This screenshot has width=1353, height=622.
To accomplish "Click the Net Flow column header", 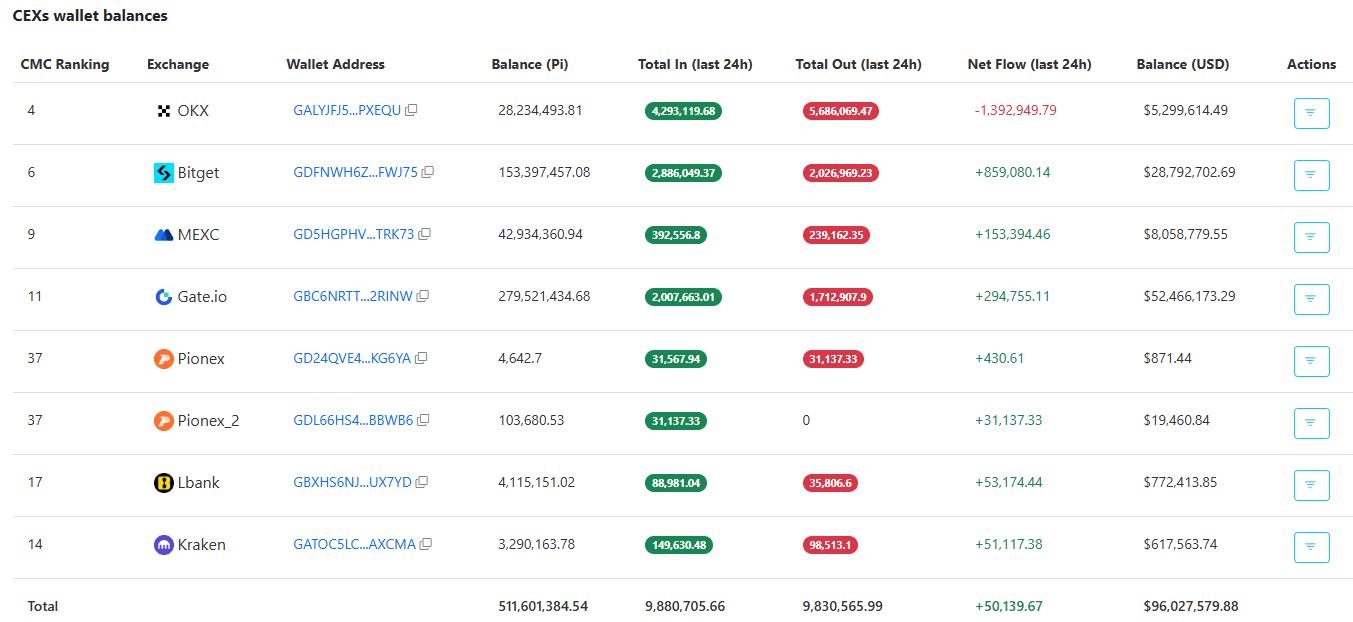I will (1029, 64).
